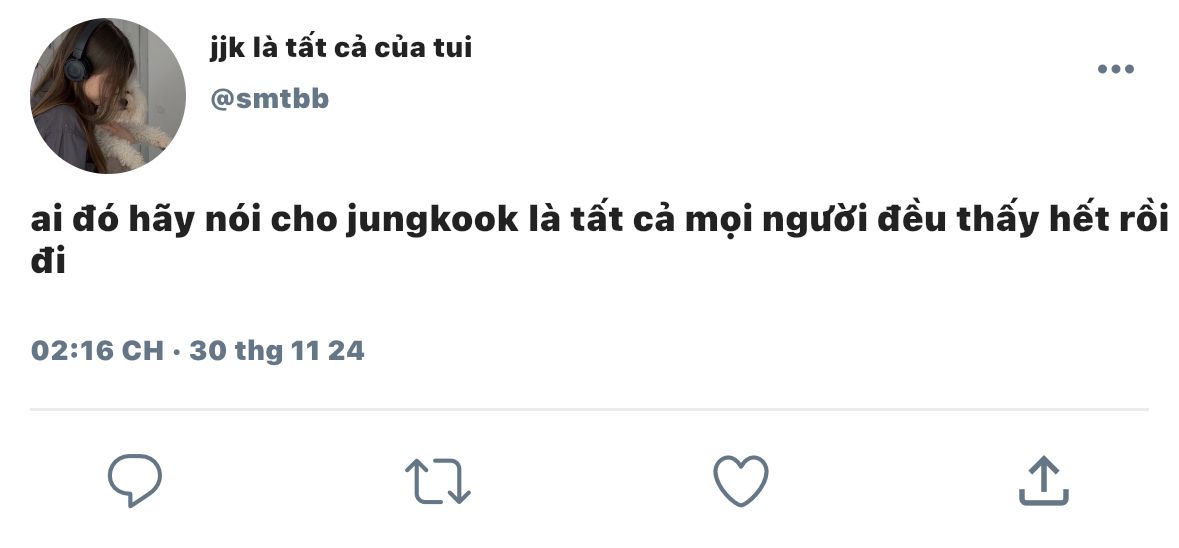Retweet this post with the arrows icon
1179x548 pixels.
[x=438, y=480]
